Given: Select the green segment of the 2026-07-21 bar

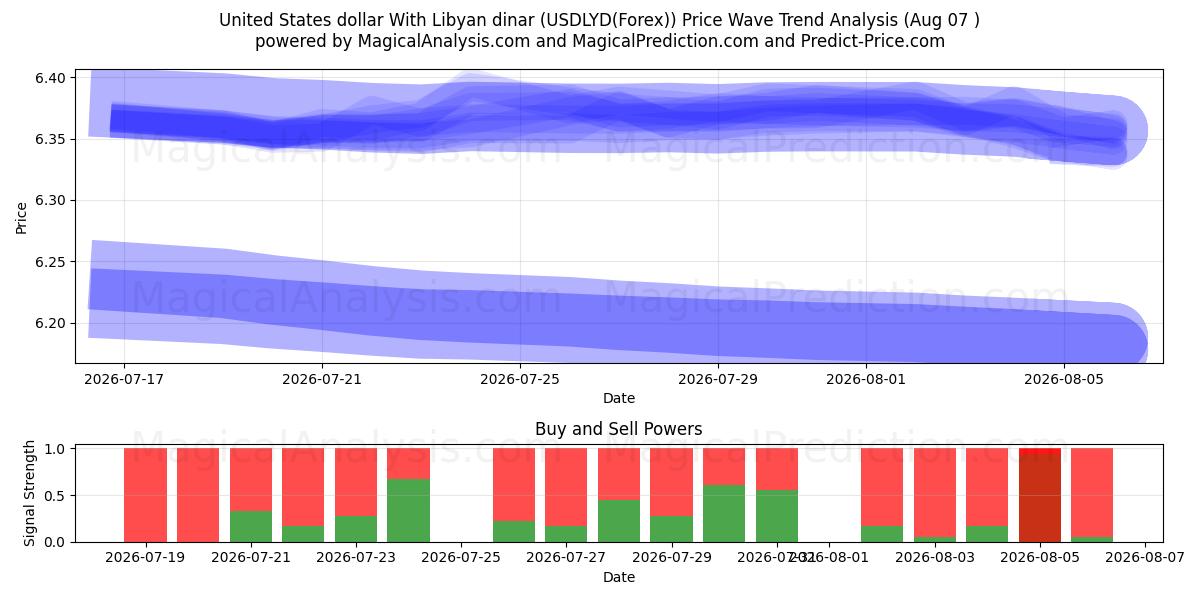Looking at the screenshot, I should pos(251,526).
